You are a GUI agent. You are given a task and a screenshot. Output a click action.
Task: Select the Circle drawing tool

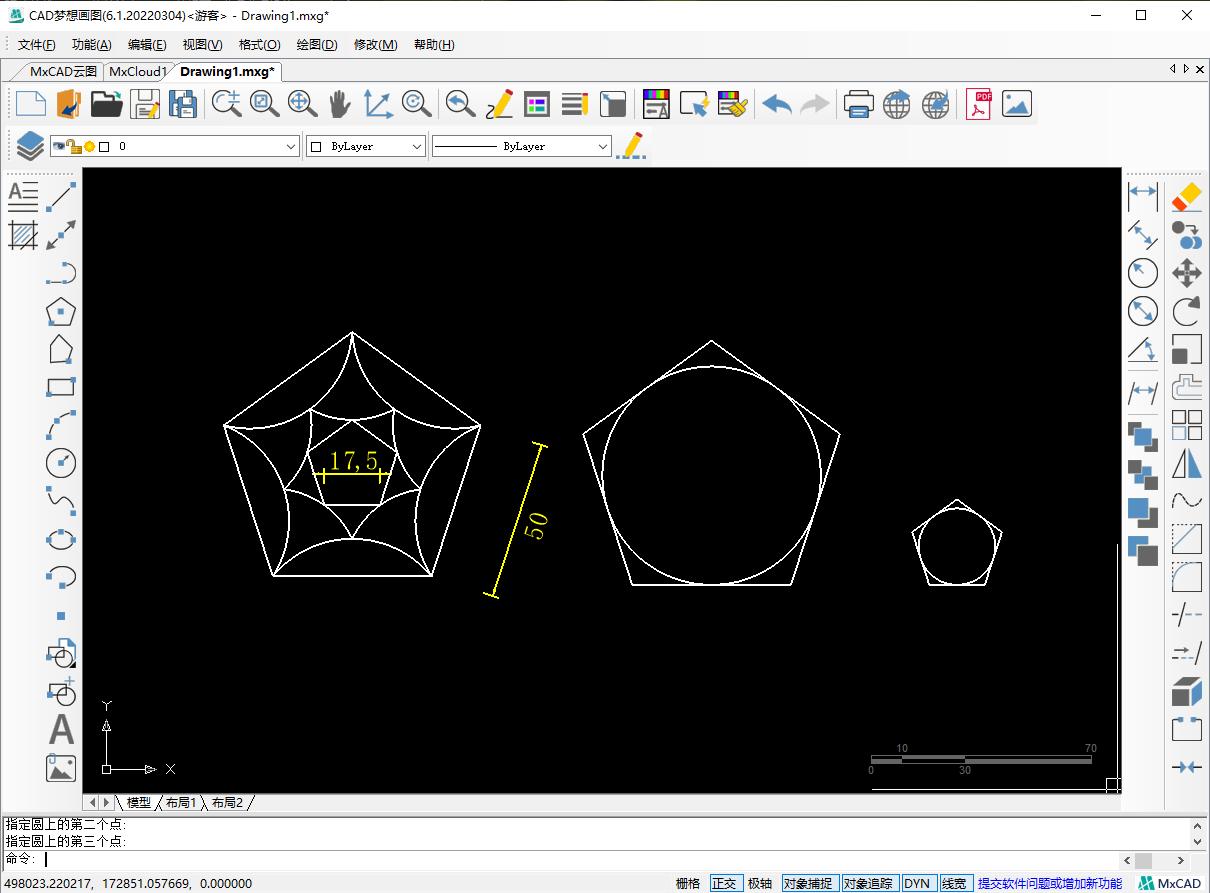[61, 463]
